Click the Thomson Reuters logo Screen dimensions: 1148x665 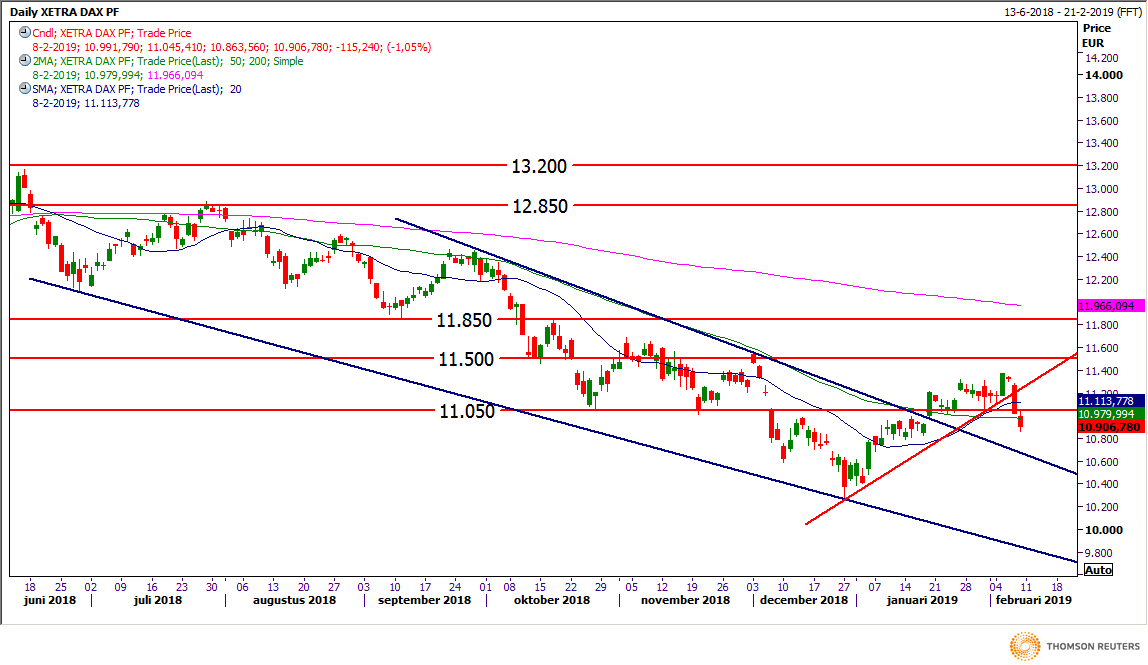(x=1075, y=645)
